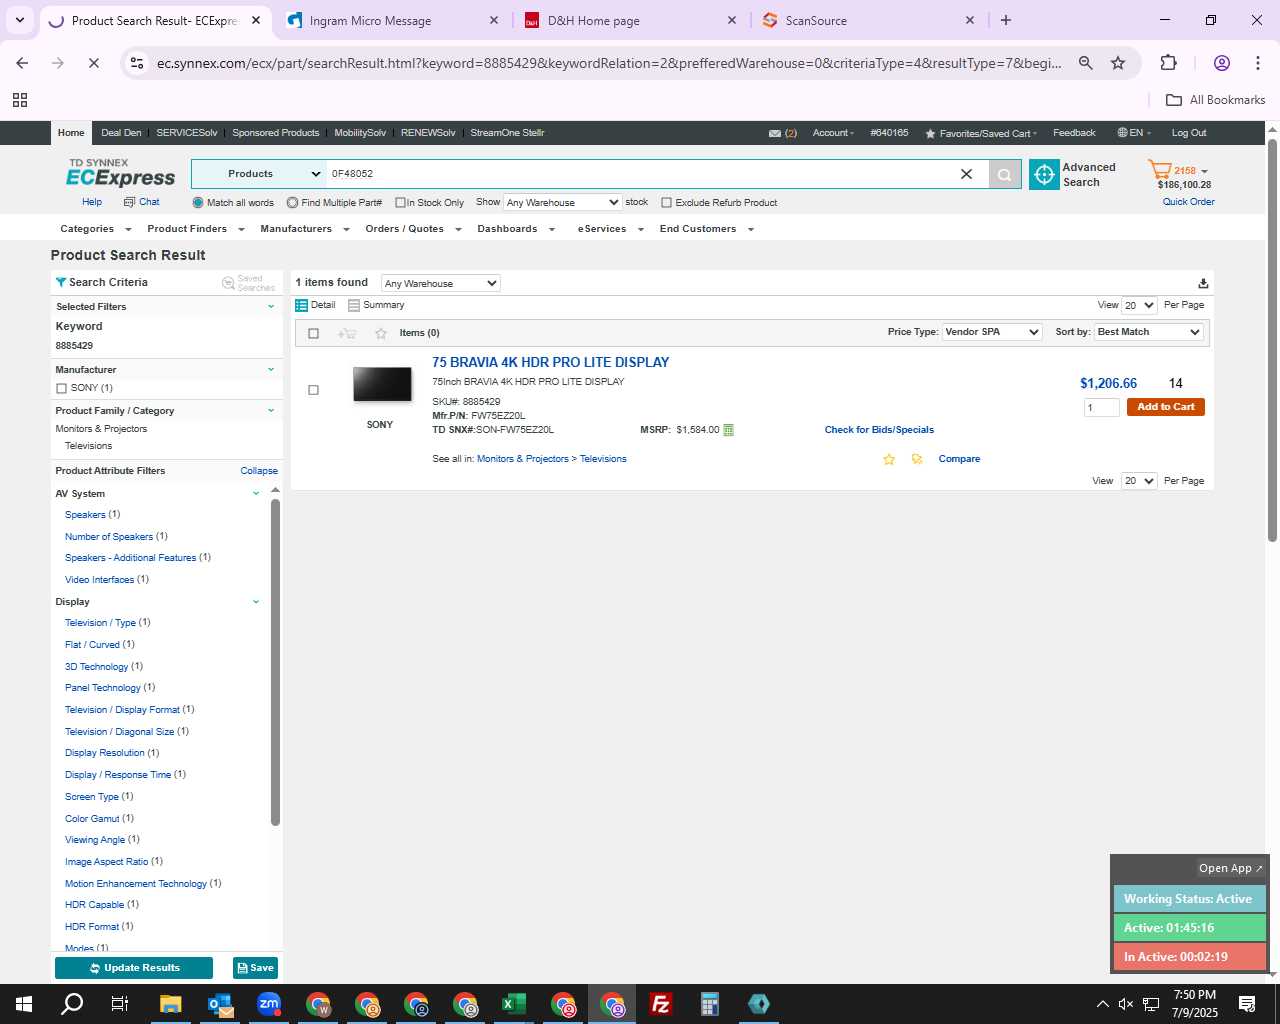Open Chrome profile avatar
This screenshot has width=1280, height=1024.
coord(1221,63)
